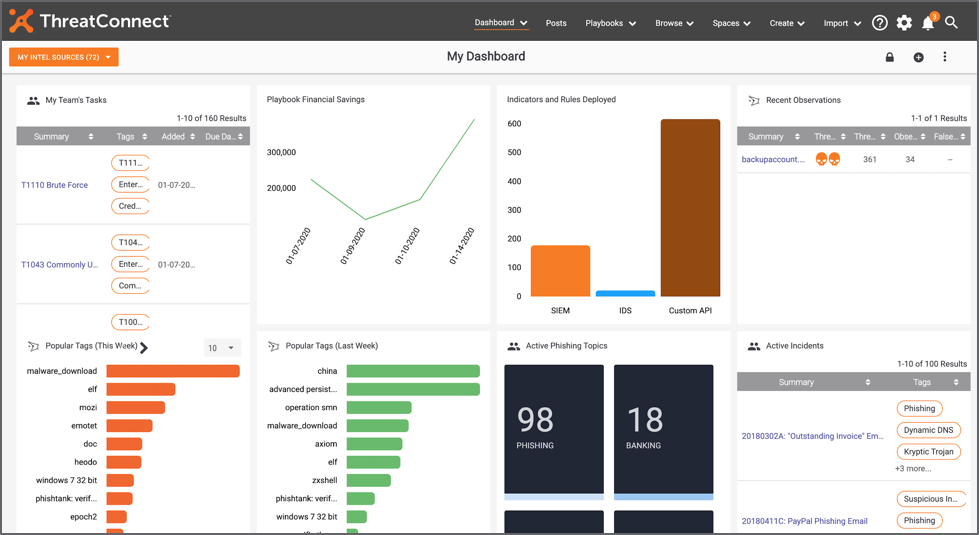Click the 18 Banking topic tile

click(663, 432)
